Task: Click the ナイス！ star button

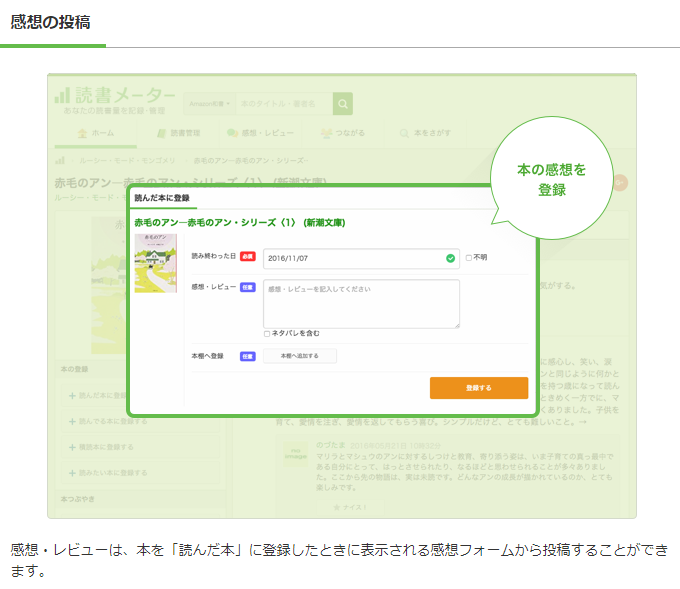Action: click(350, 507)
